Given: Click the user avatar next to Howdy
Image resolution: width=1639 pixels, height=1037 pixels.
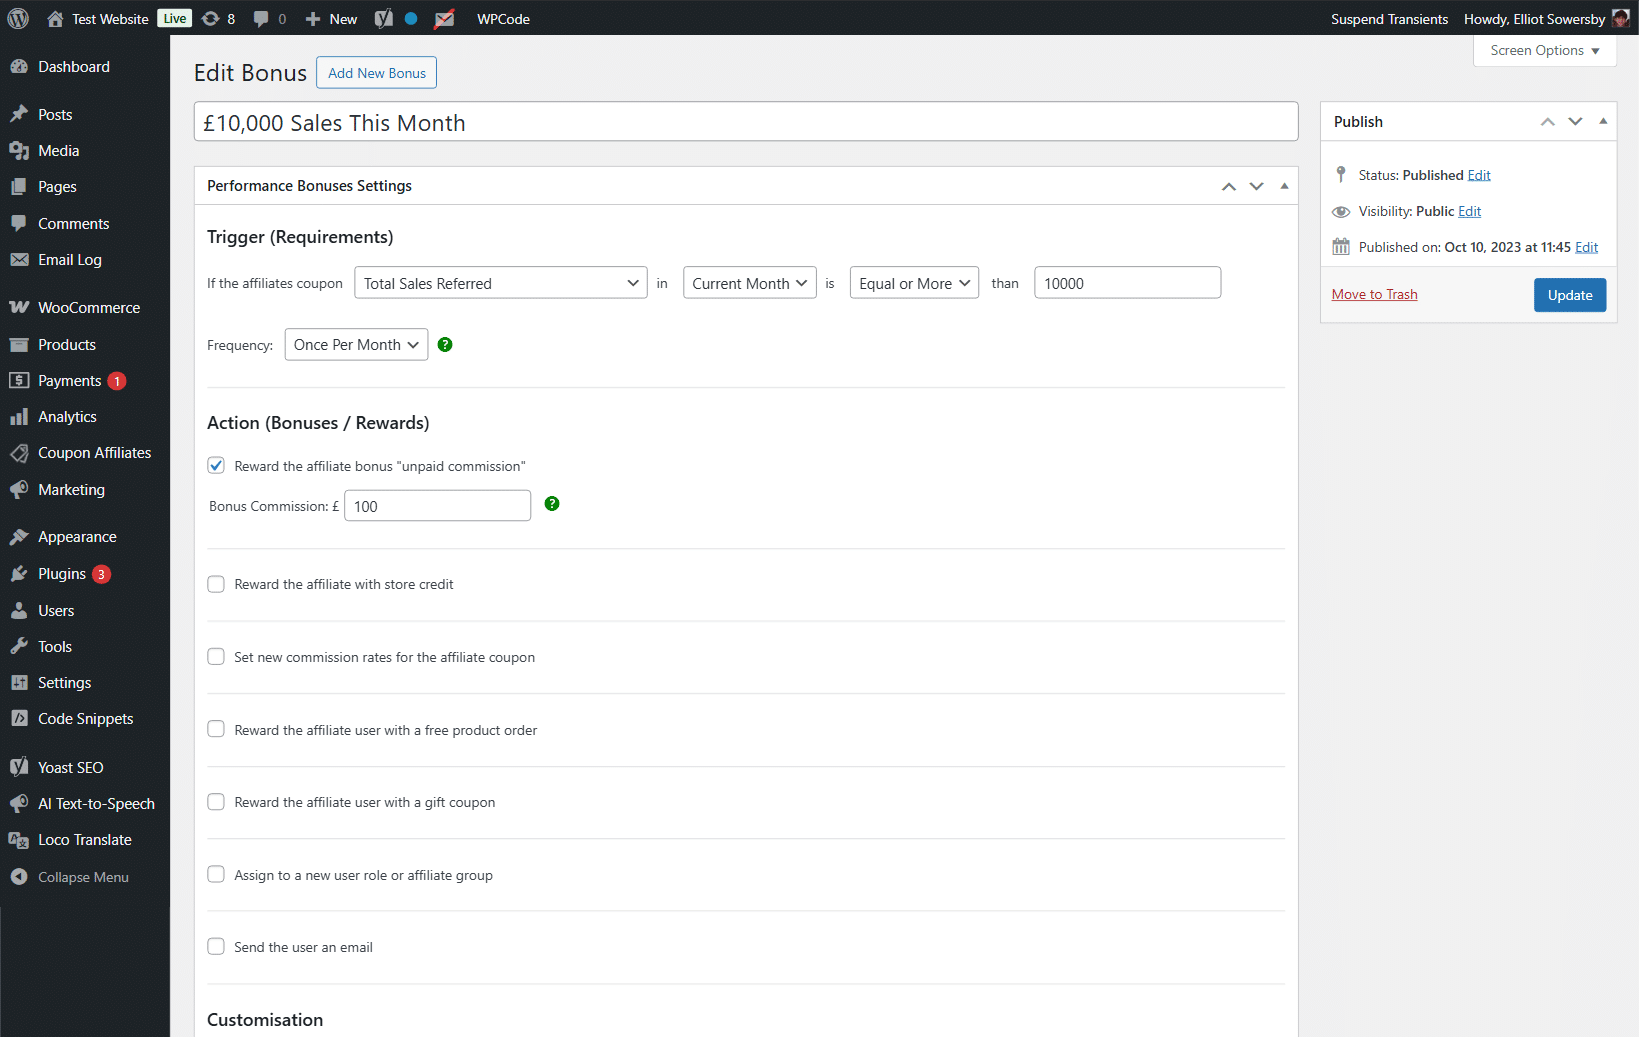Looking at the screenshot, I should 1620,18.
